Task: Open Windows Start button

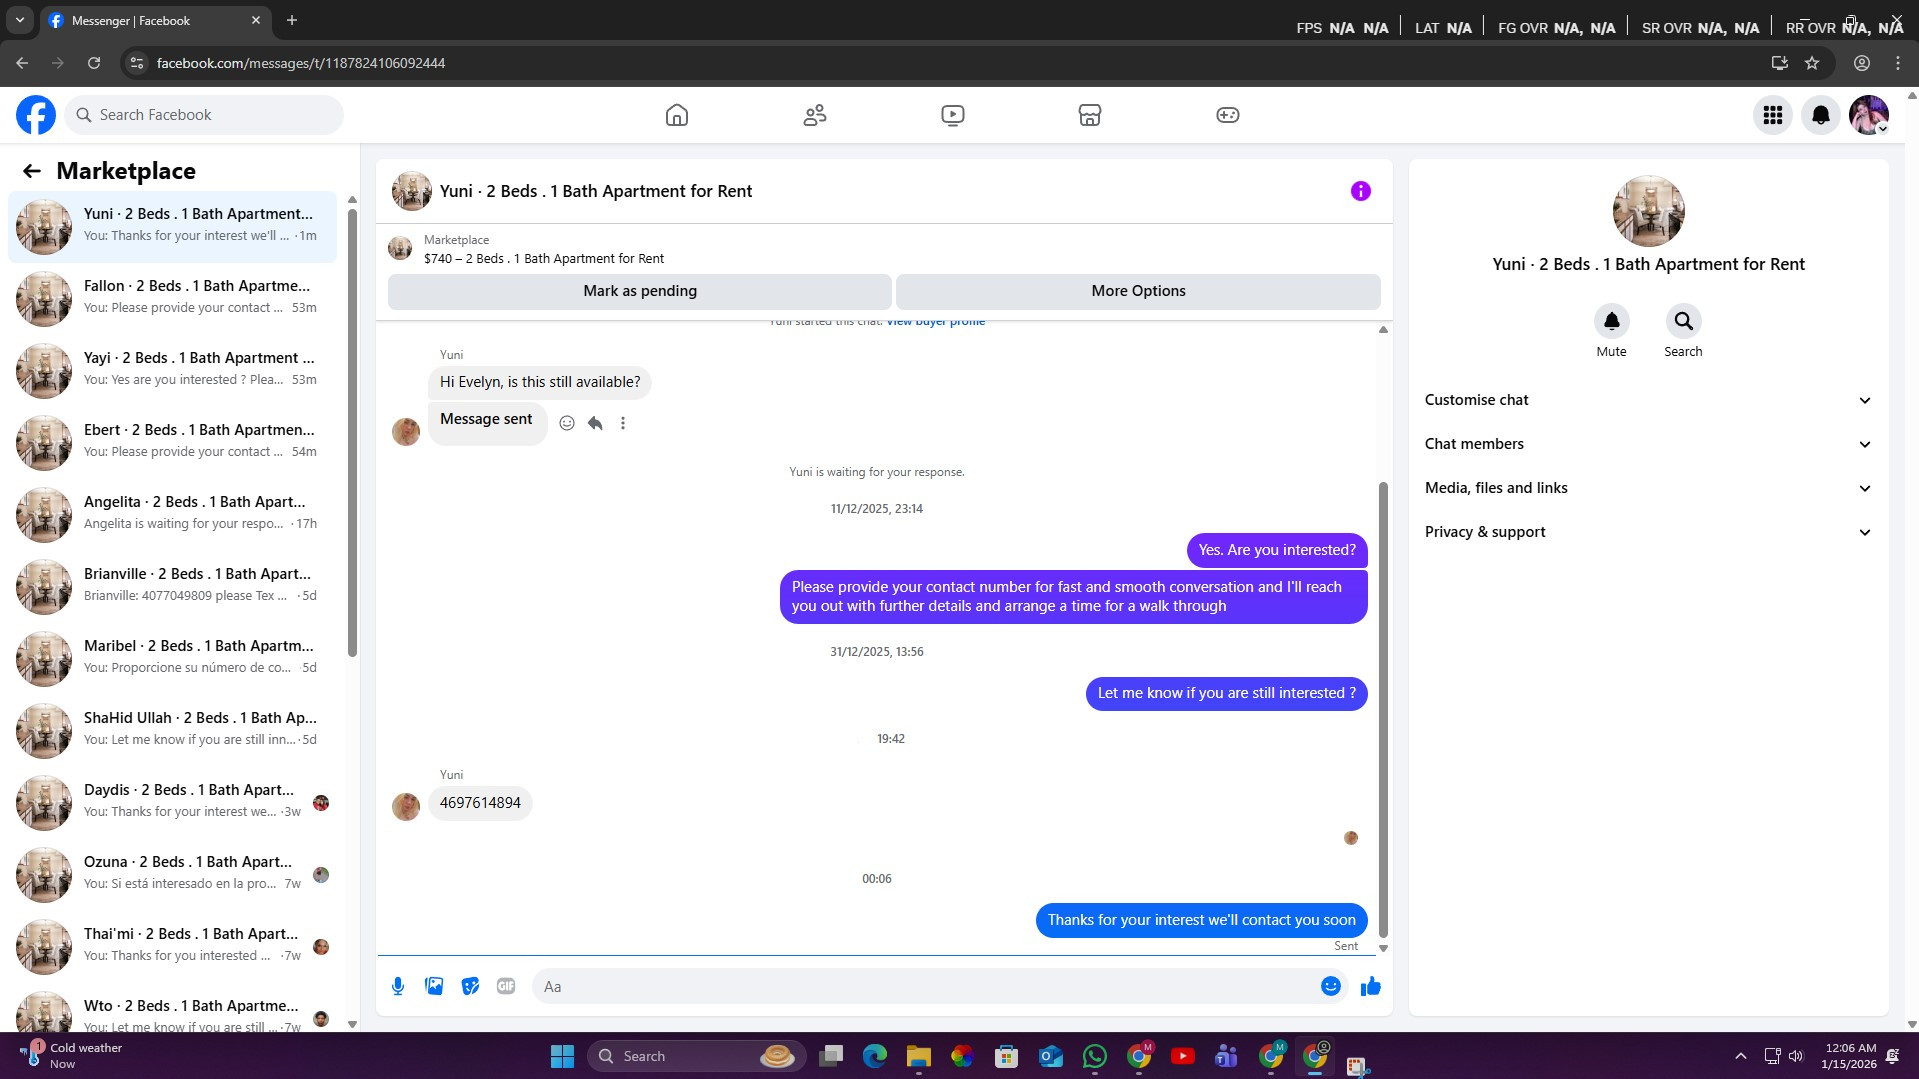Action: click(563, 1056)
